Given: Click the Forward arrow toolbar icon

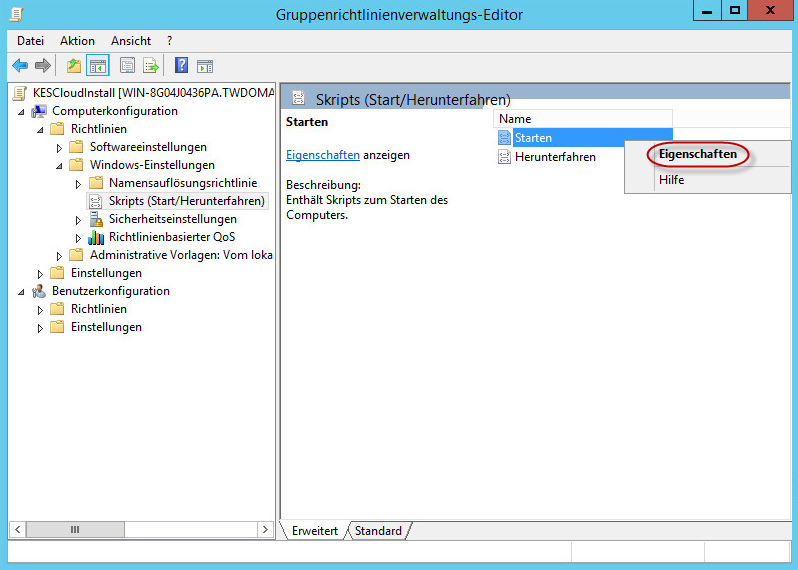Looking at the screenshot, I should pyautogui.click(x=43, y=65).
